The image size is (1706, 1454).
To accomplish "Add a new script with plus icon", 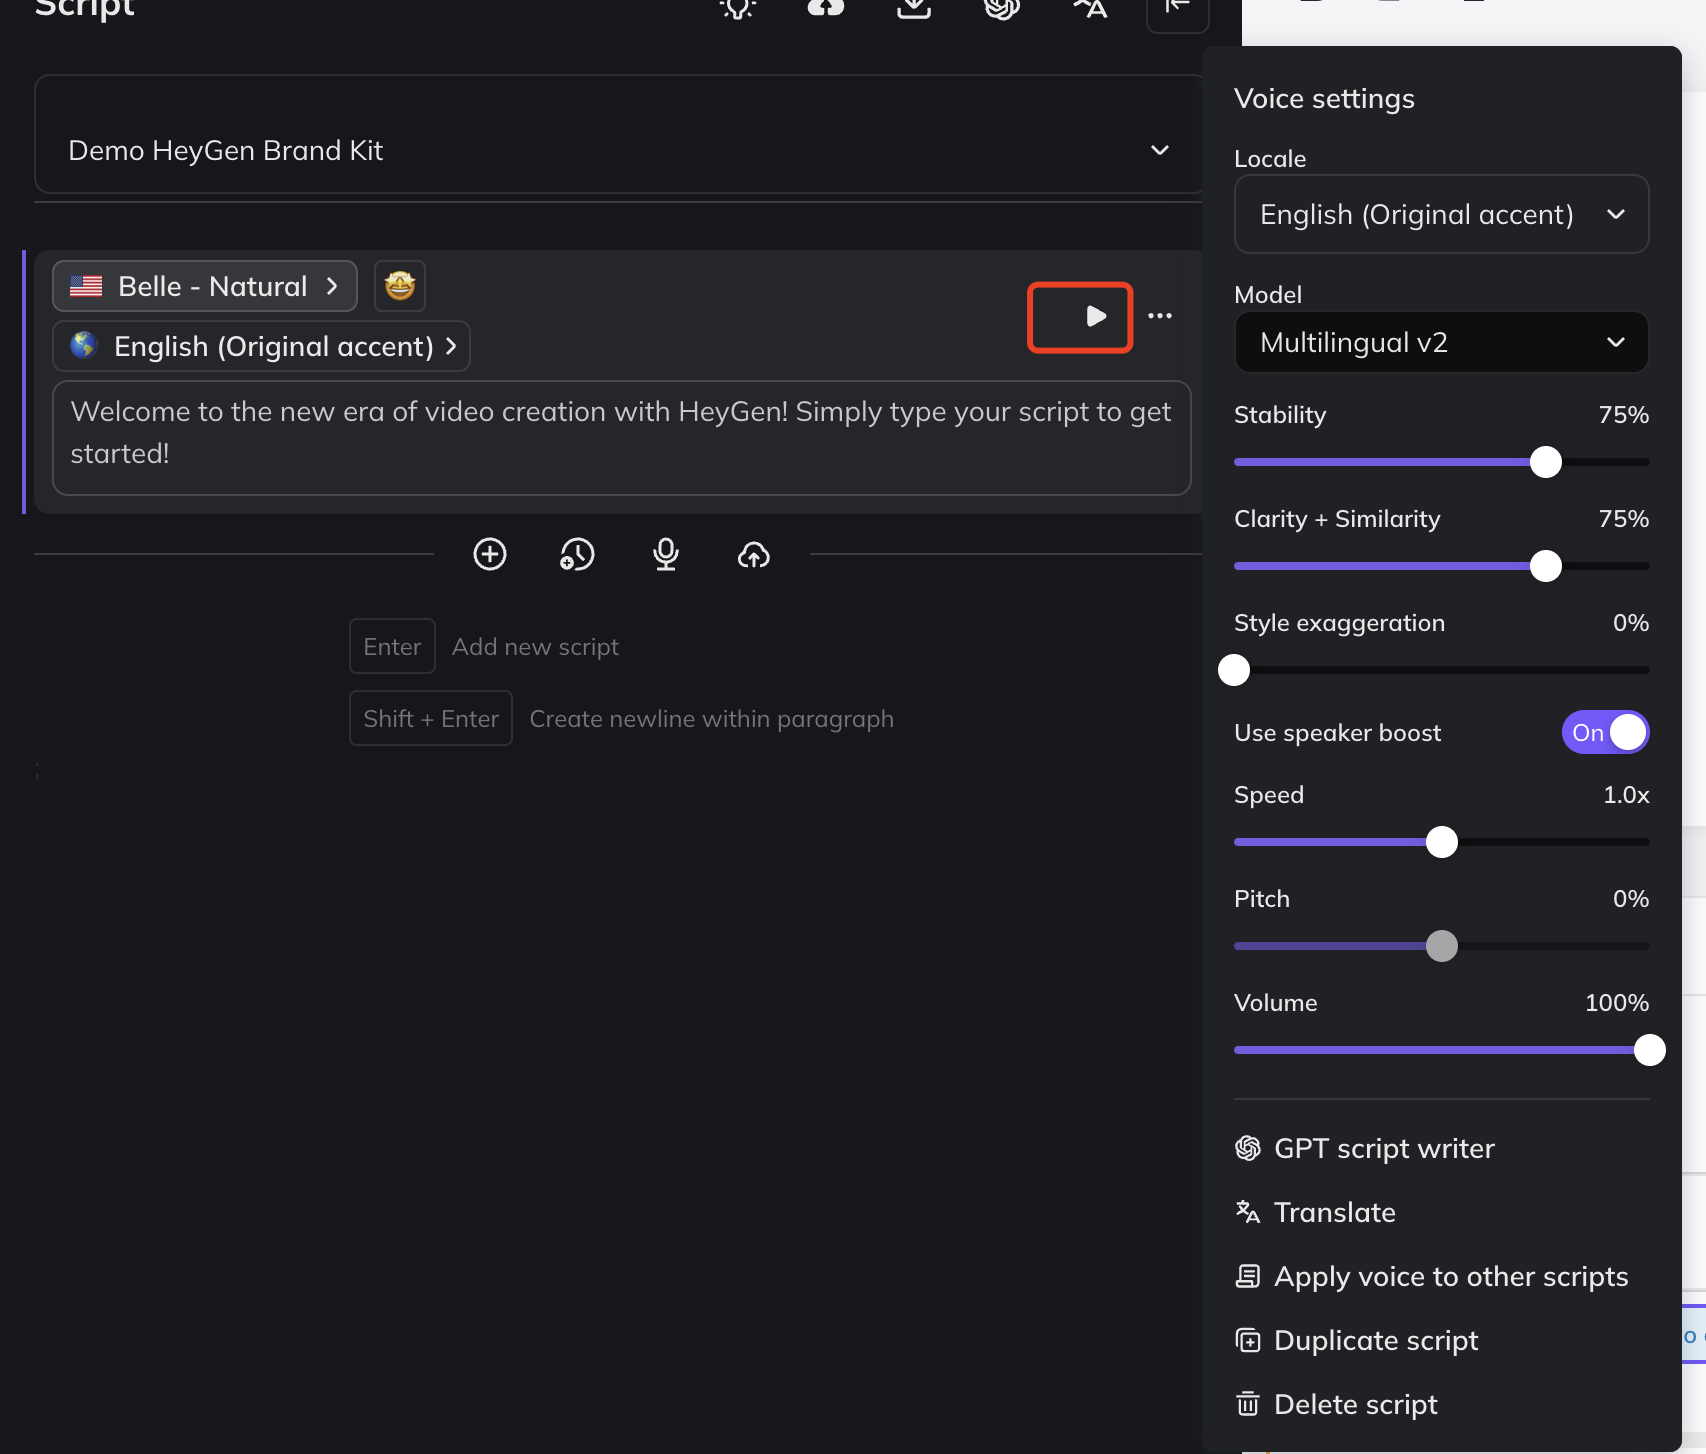I will (x=490, y=554).
